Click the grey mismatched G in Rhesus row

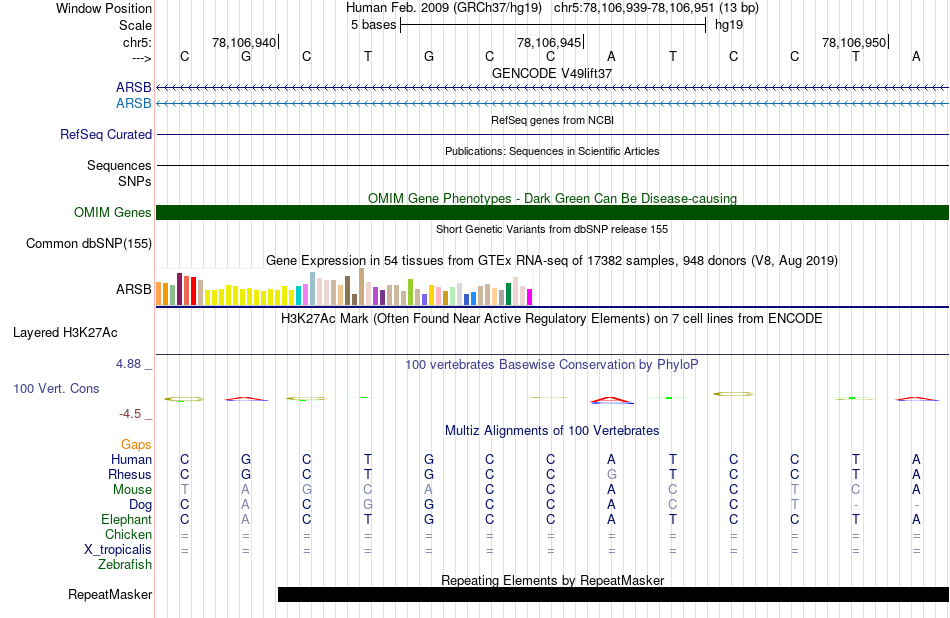(x=611, y=474)
